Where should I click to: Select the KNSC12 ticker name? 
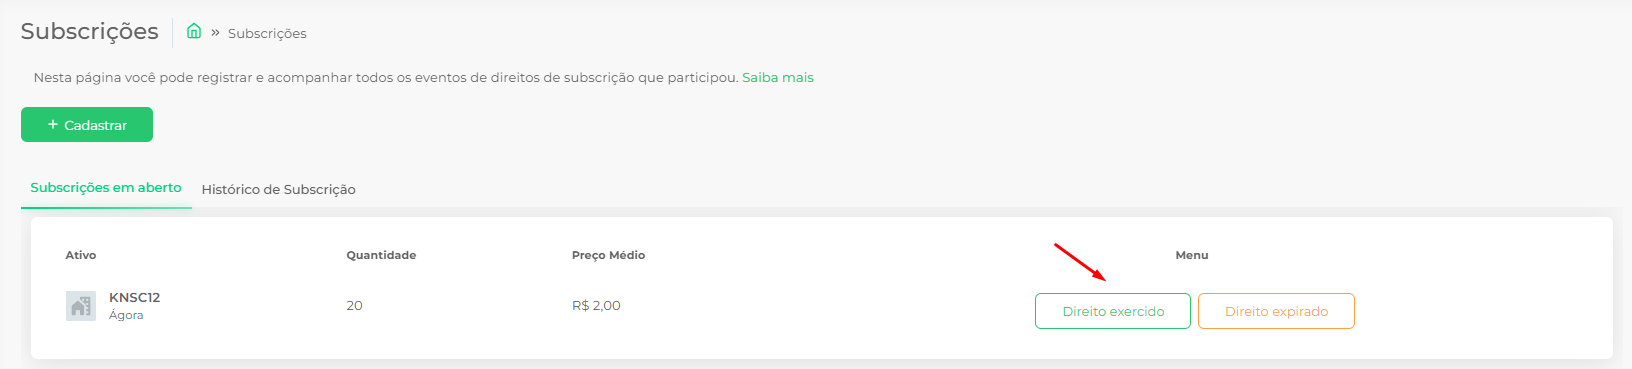[x=135, y=297]
